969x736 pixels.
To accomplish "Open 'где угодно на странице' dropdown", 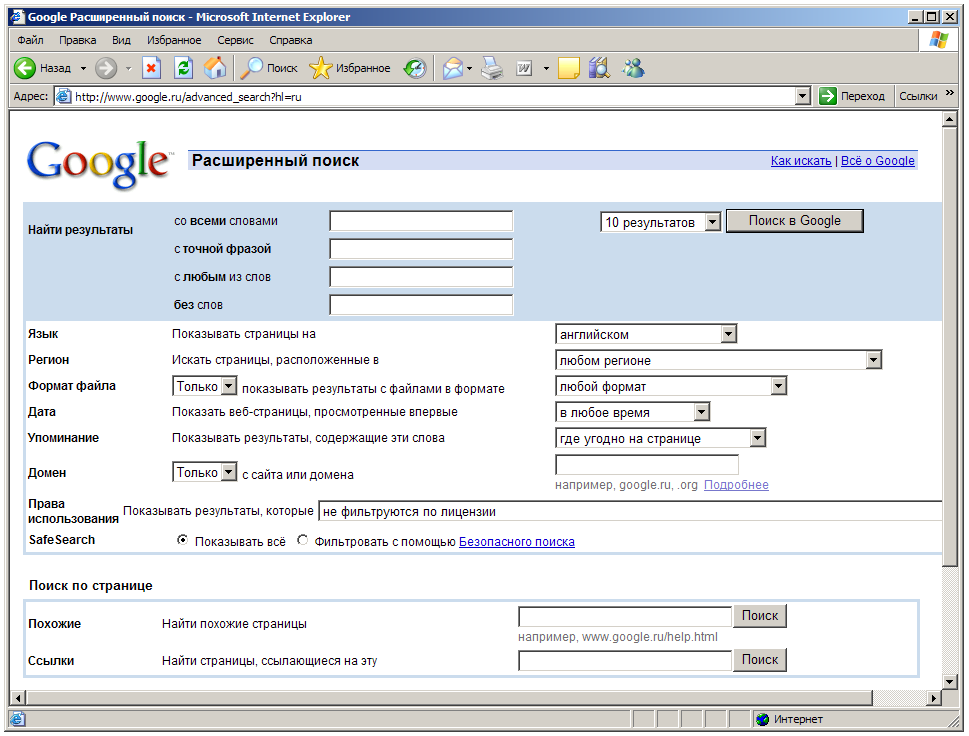I will click(x=661, y=438).
